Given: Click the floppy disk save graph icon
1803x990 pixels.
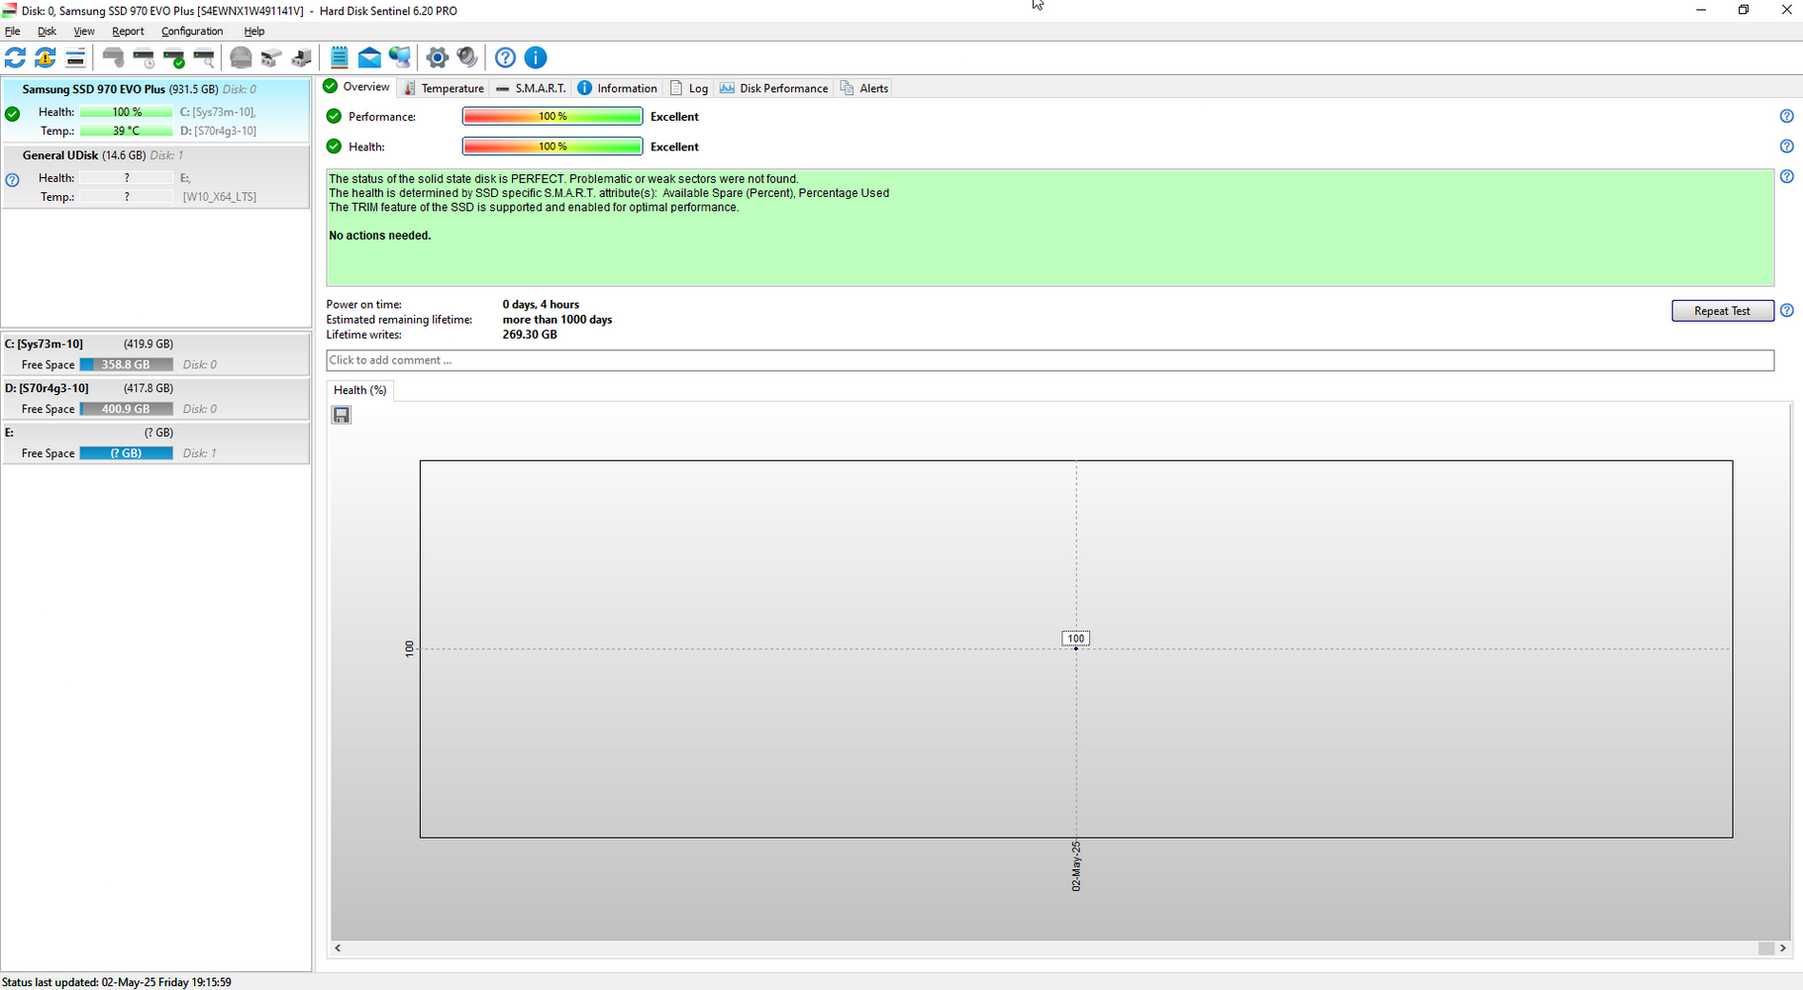Looking at the screenshot, I should coord(341,415).
